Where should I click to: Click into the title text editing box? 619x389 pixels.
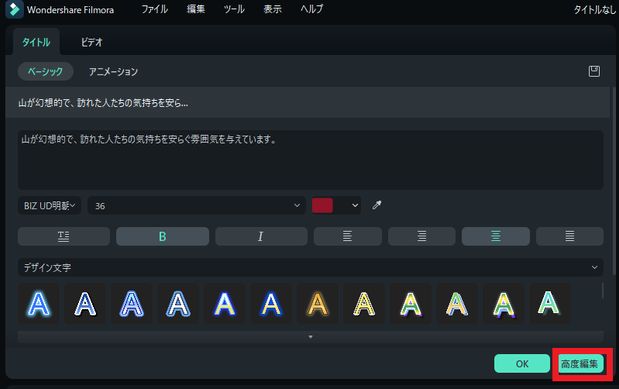click(310, 160)
